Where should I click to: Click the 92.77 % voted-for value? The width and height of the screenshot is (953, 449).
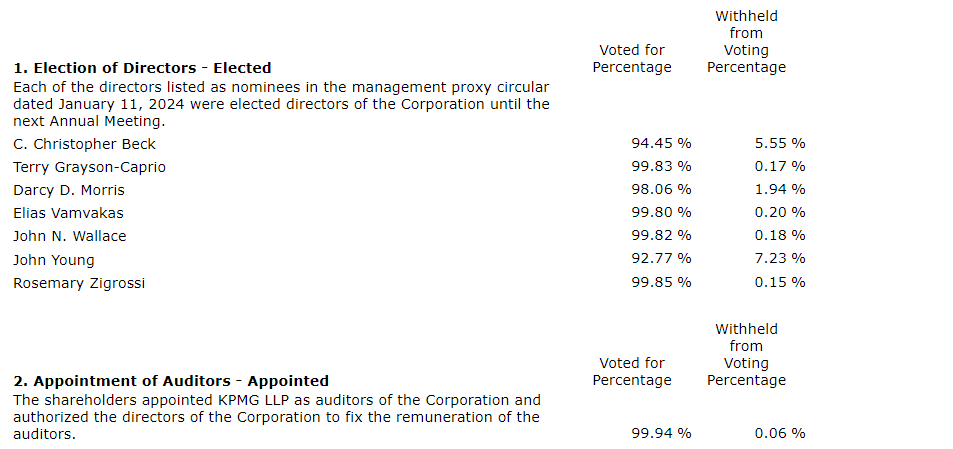[x=661, y=259]
